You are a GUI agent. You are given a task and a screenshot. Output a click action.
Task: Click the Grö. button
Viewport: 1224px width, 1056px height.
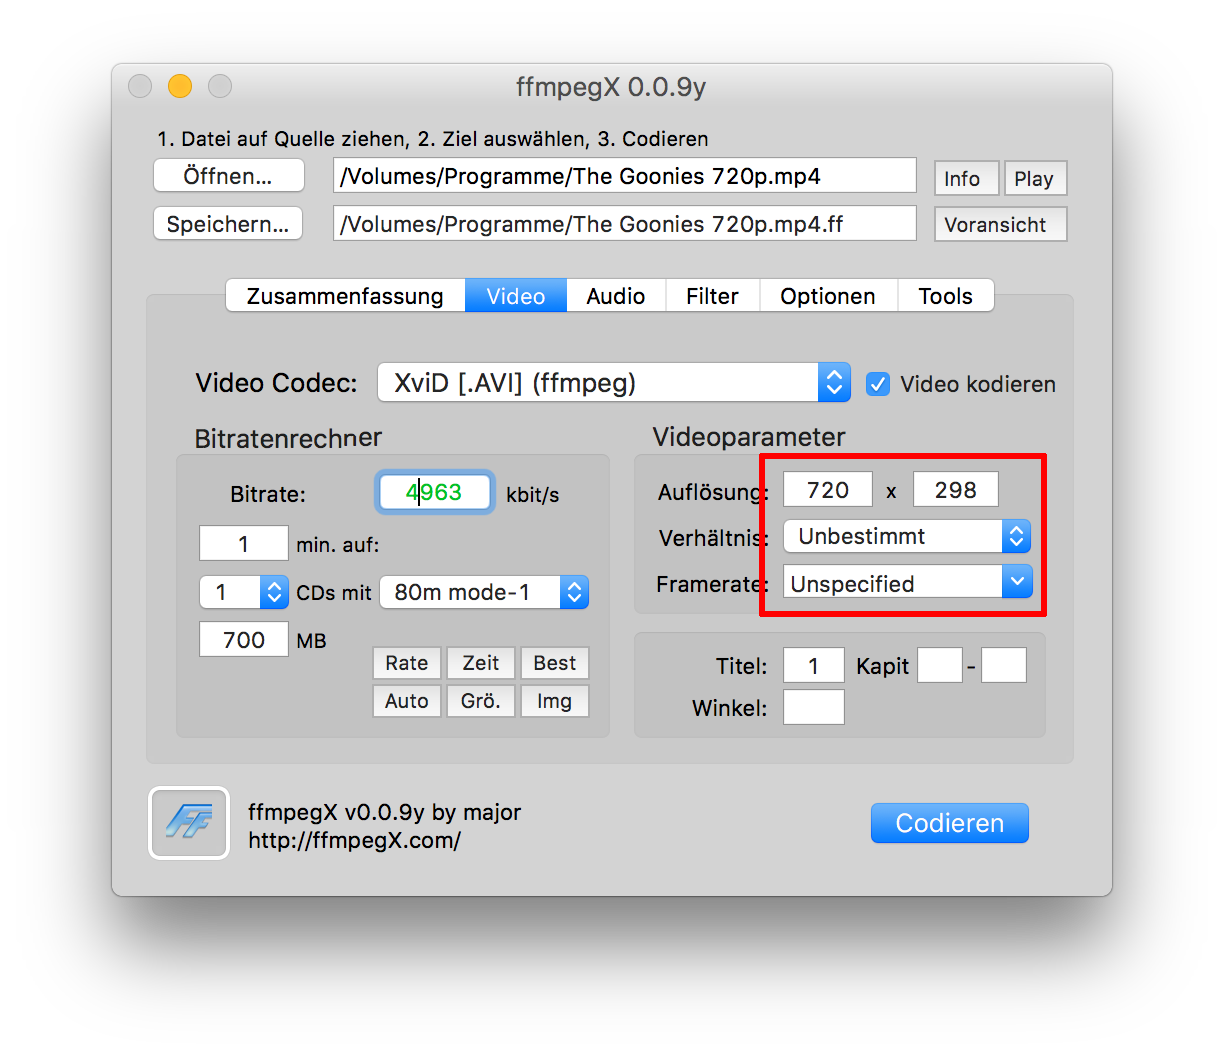[481, 701]
